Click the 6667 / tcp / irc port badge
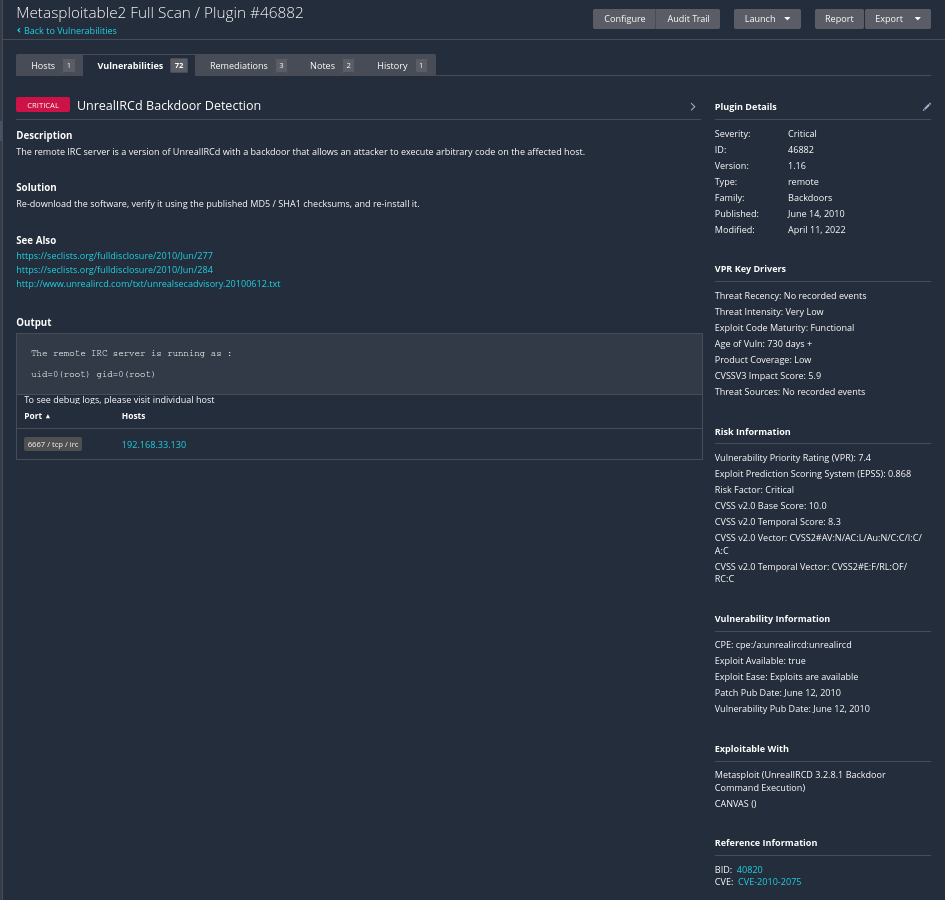945x904 pixels. pyautogui.click(x=53, y=444)
